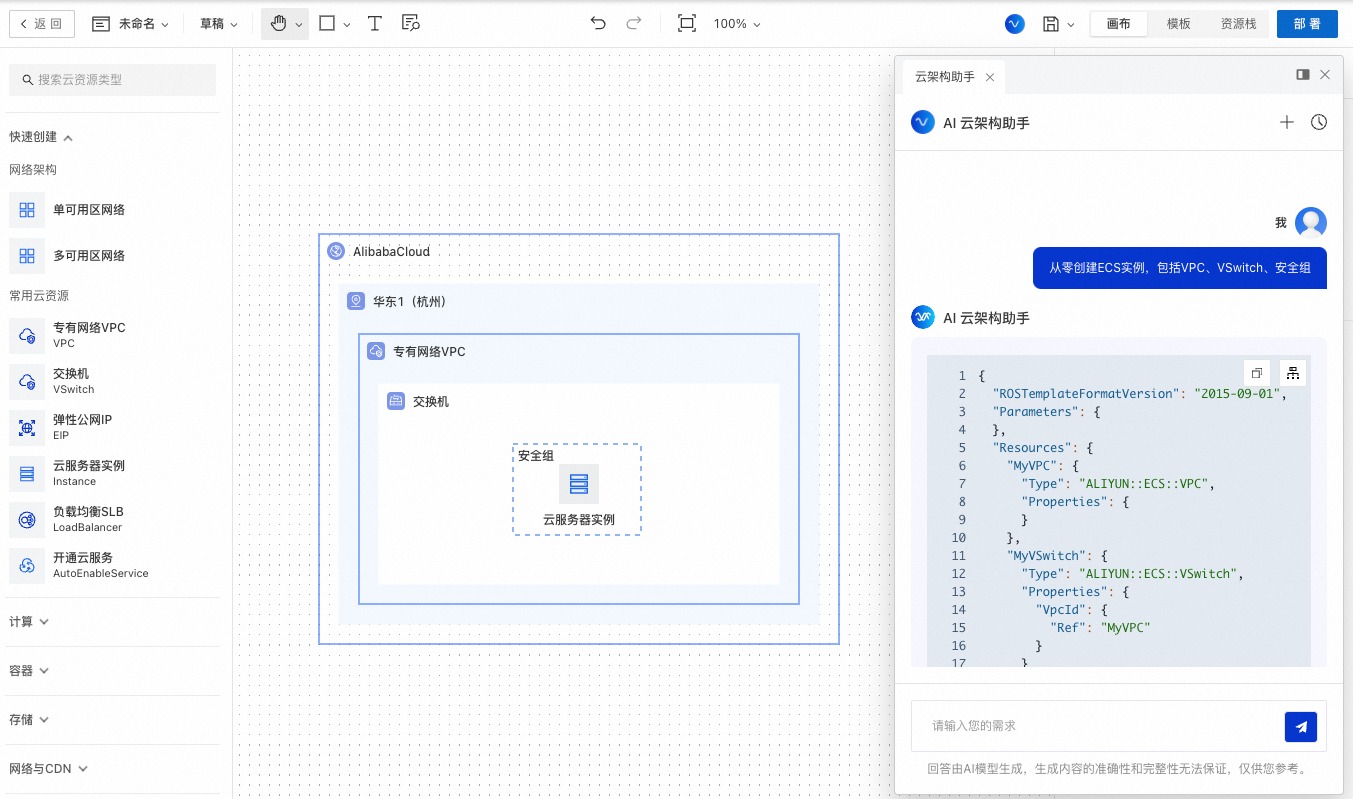Select the 负载均衡SLB LoadBalancer resource

tap(68, 520)
